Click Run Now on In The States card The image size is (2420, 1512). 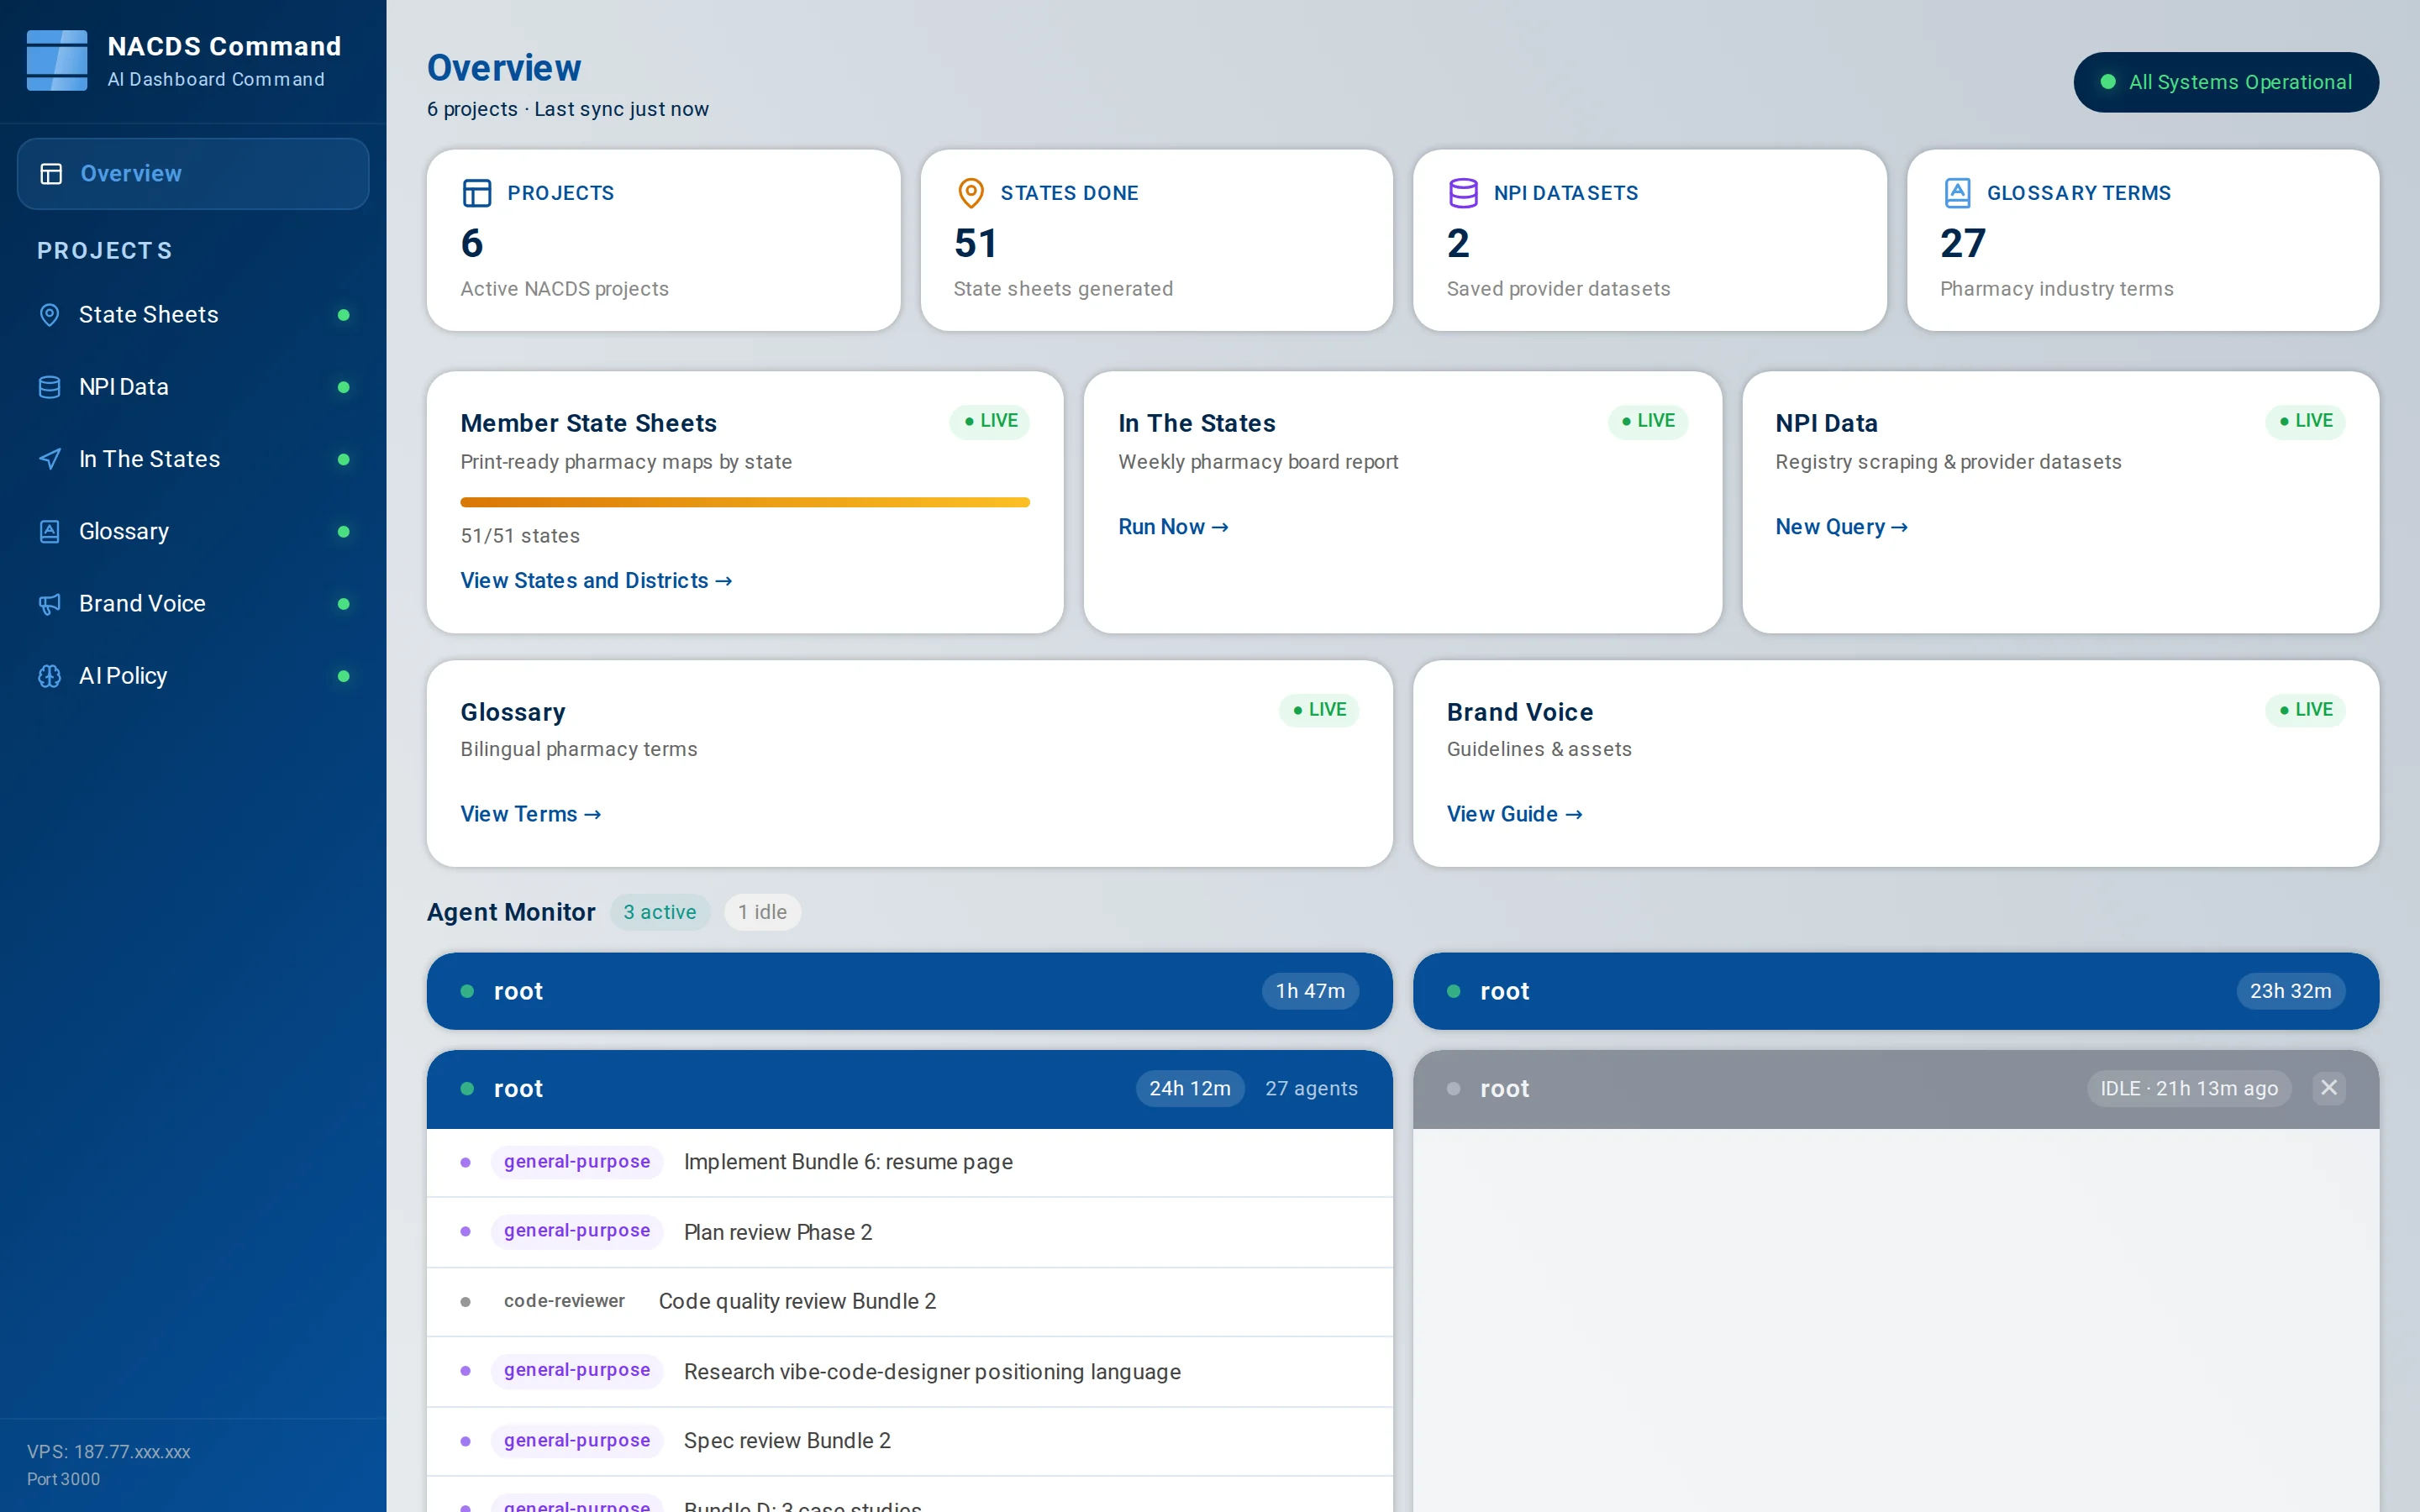click(x=1173, y=527)
